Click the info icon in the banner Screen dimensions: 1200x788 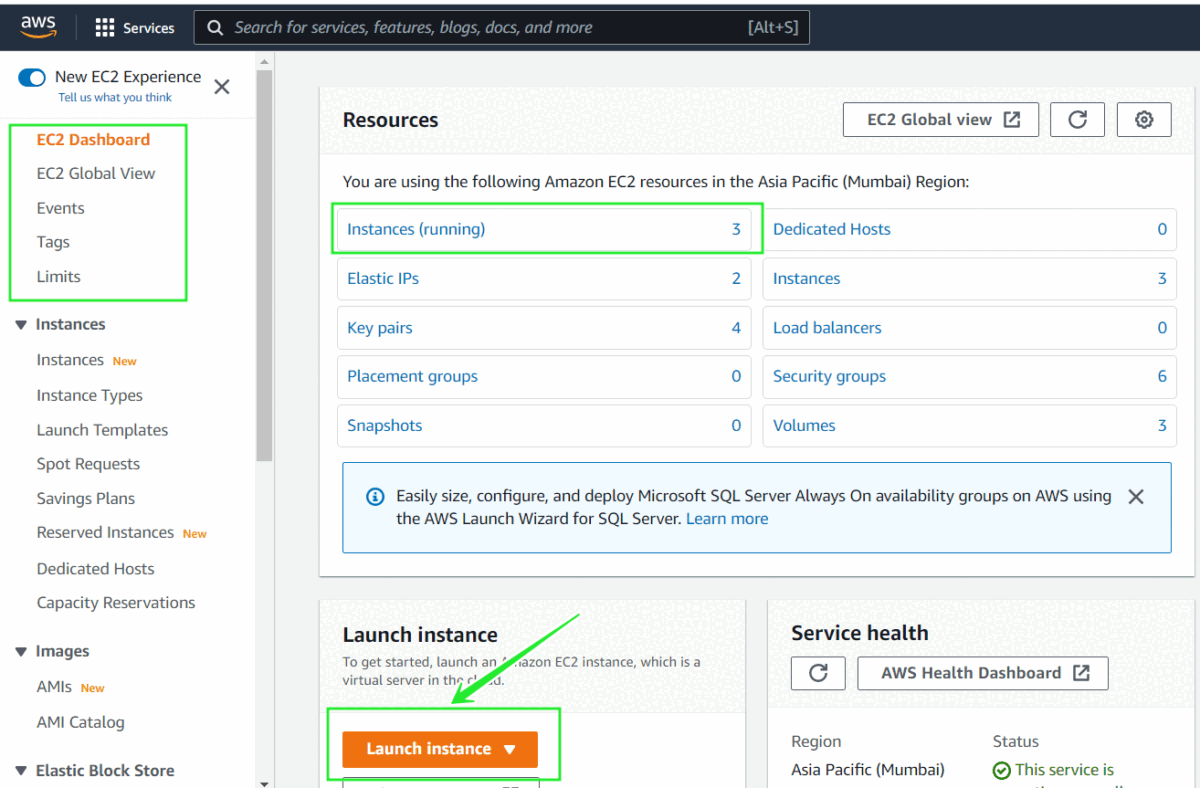tap(375, 497)
